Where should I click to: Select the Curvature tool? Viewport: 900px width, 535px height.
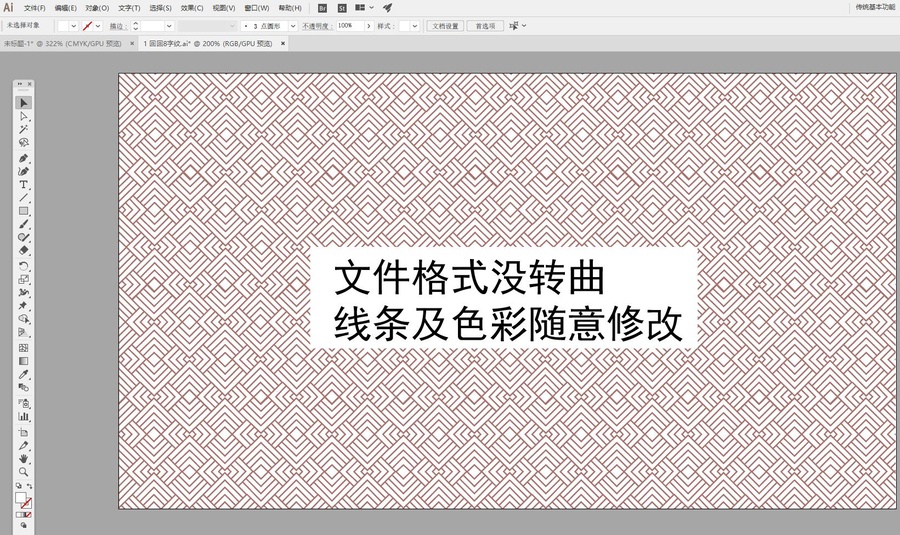tap(24, 171)
